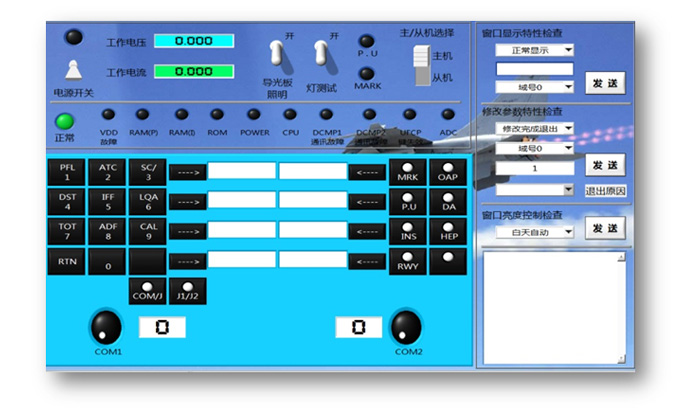Click the large empty log text area
680x410 pixels.
coord(550,305)
